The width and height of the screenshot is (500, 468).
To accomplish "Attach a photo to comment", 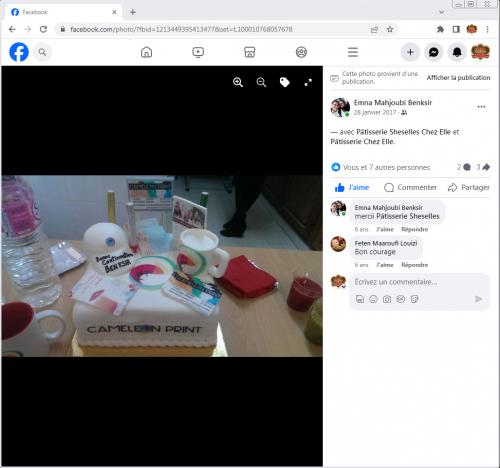I will click(387, 299).
